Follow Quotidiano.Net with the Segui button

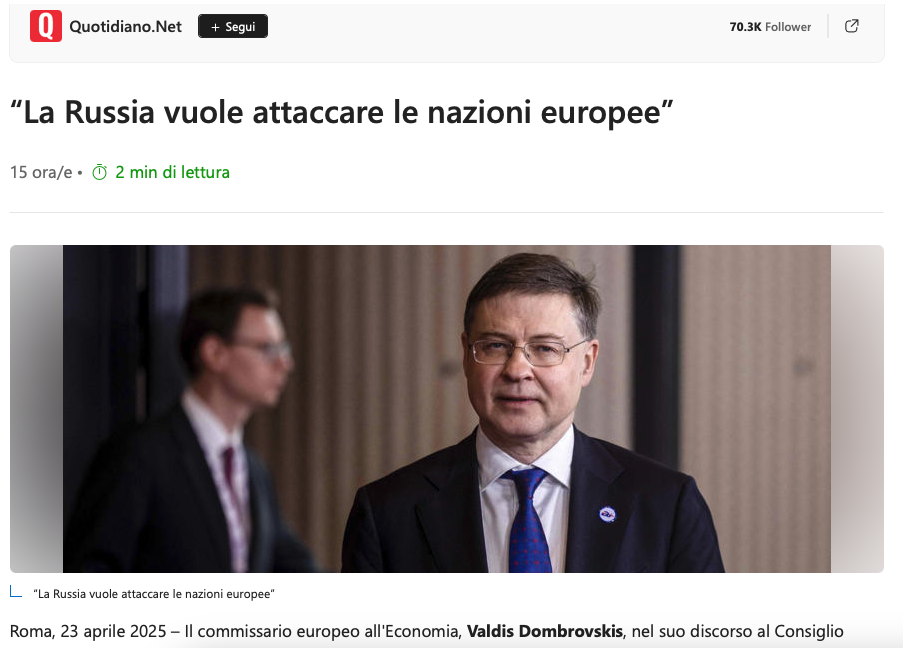(x=233, y=26)
